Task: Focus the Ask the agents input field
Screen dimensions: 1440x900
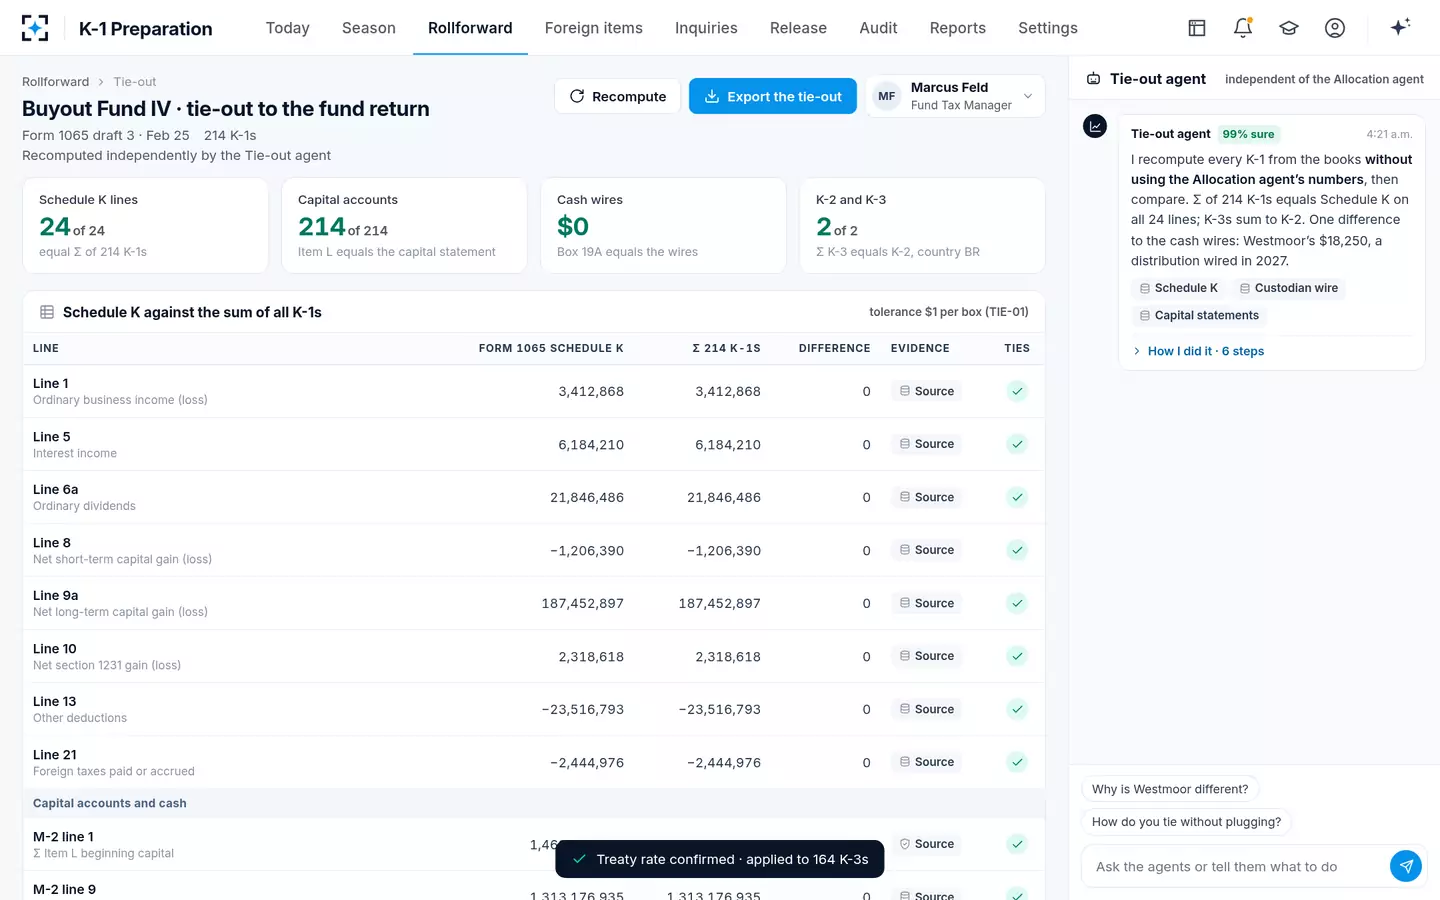Action: 1235,867
